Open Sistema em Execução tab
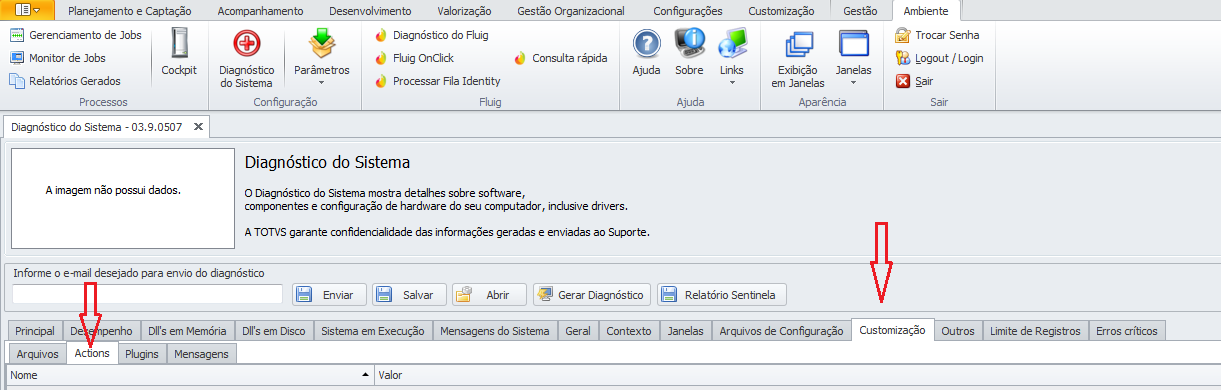 coord(373,331)
